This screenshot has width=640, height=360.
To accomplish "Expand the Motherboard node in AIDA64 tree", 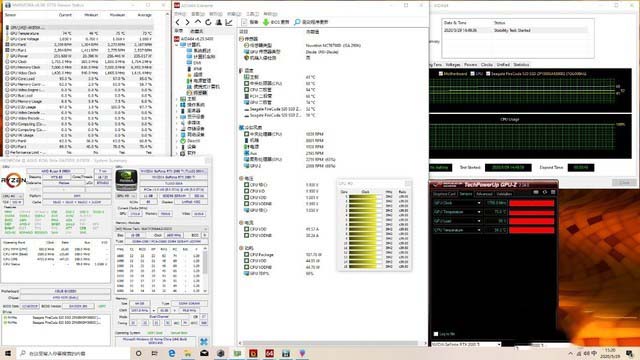I will (177, 99).
